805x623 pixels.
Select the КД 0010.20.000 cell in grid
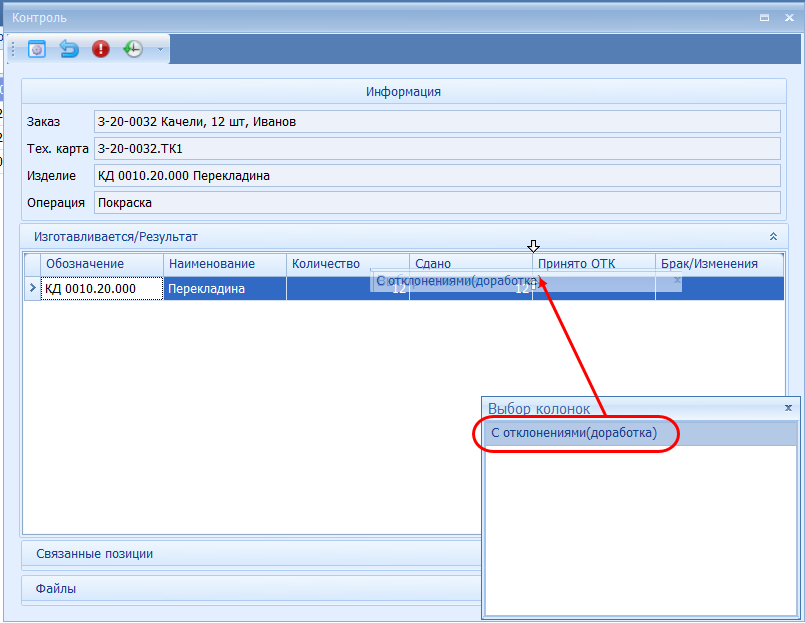(x=102, y=289)
